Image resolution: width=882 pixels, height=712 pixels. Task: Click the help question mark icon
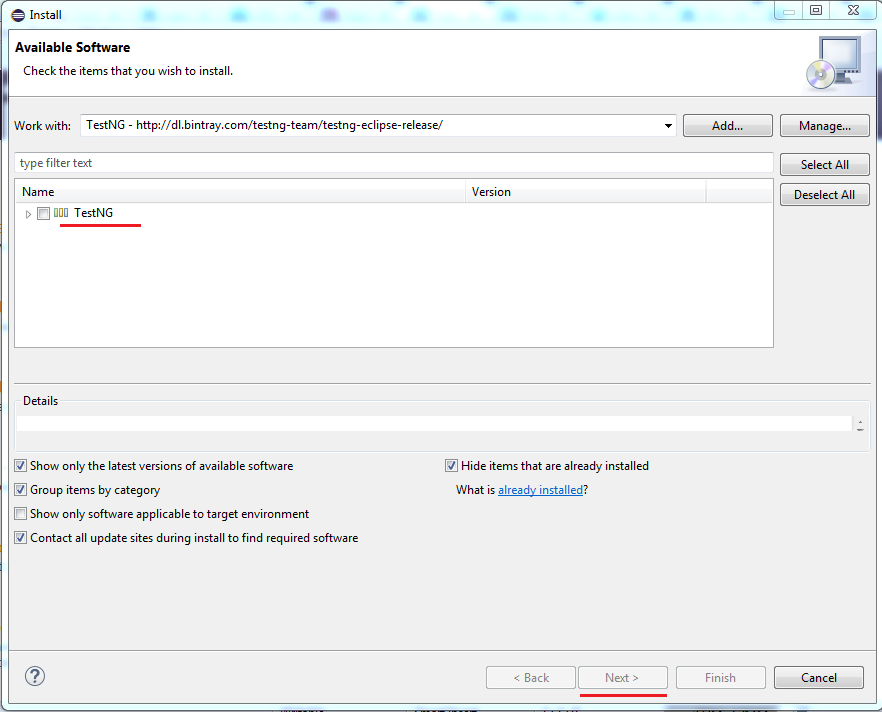coord(35,676)
